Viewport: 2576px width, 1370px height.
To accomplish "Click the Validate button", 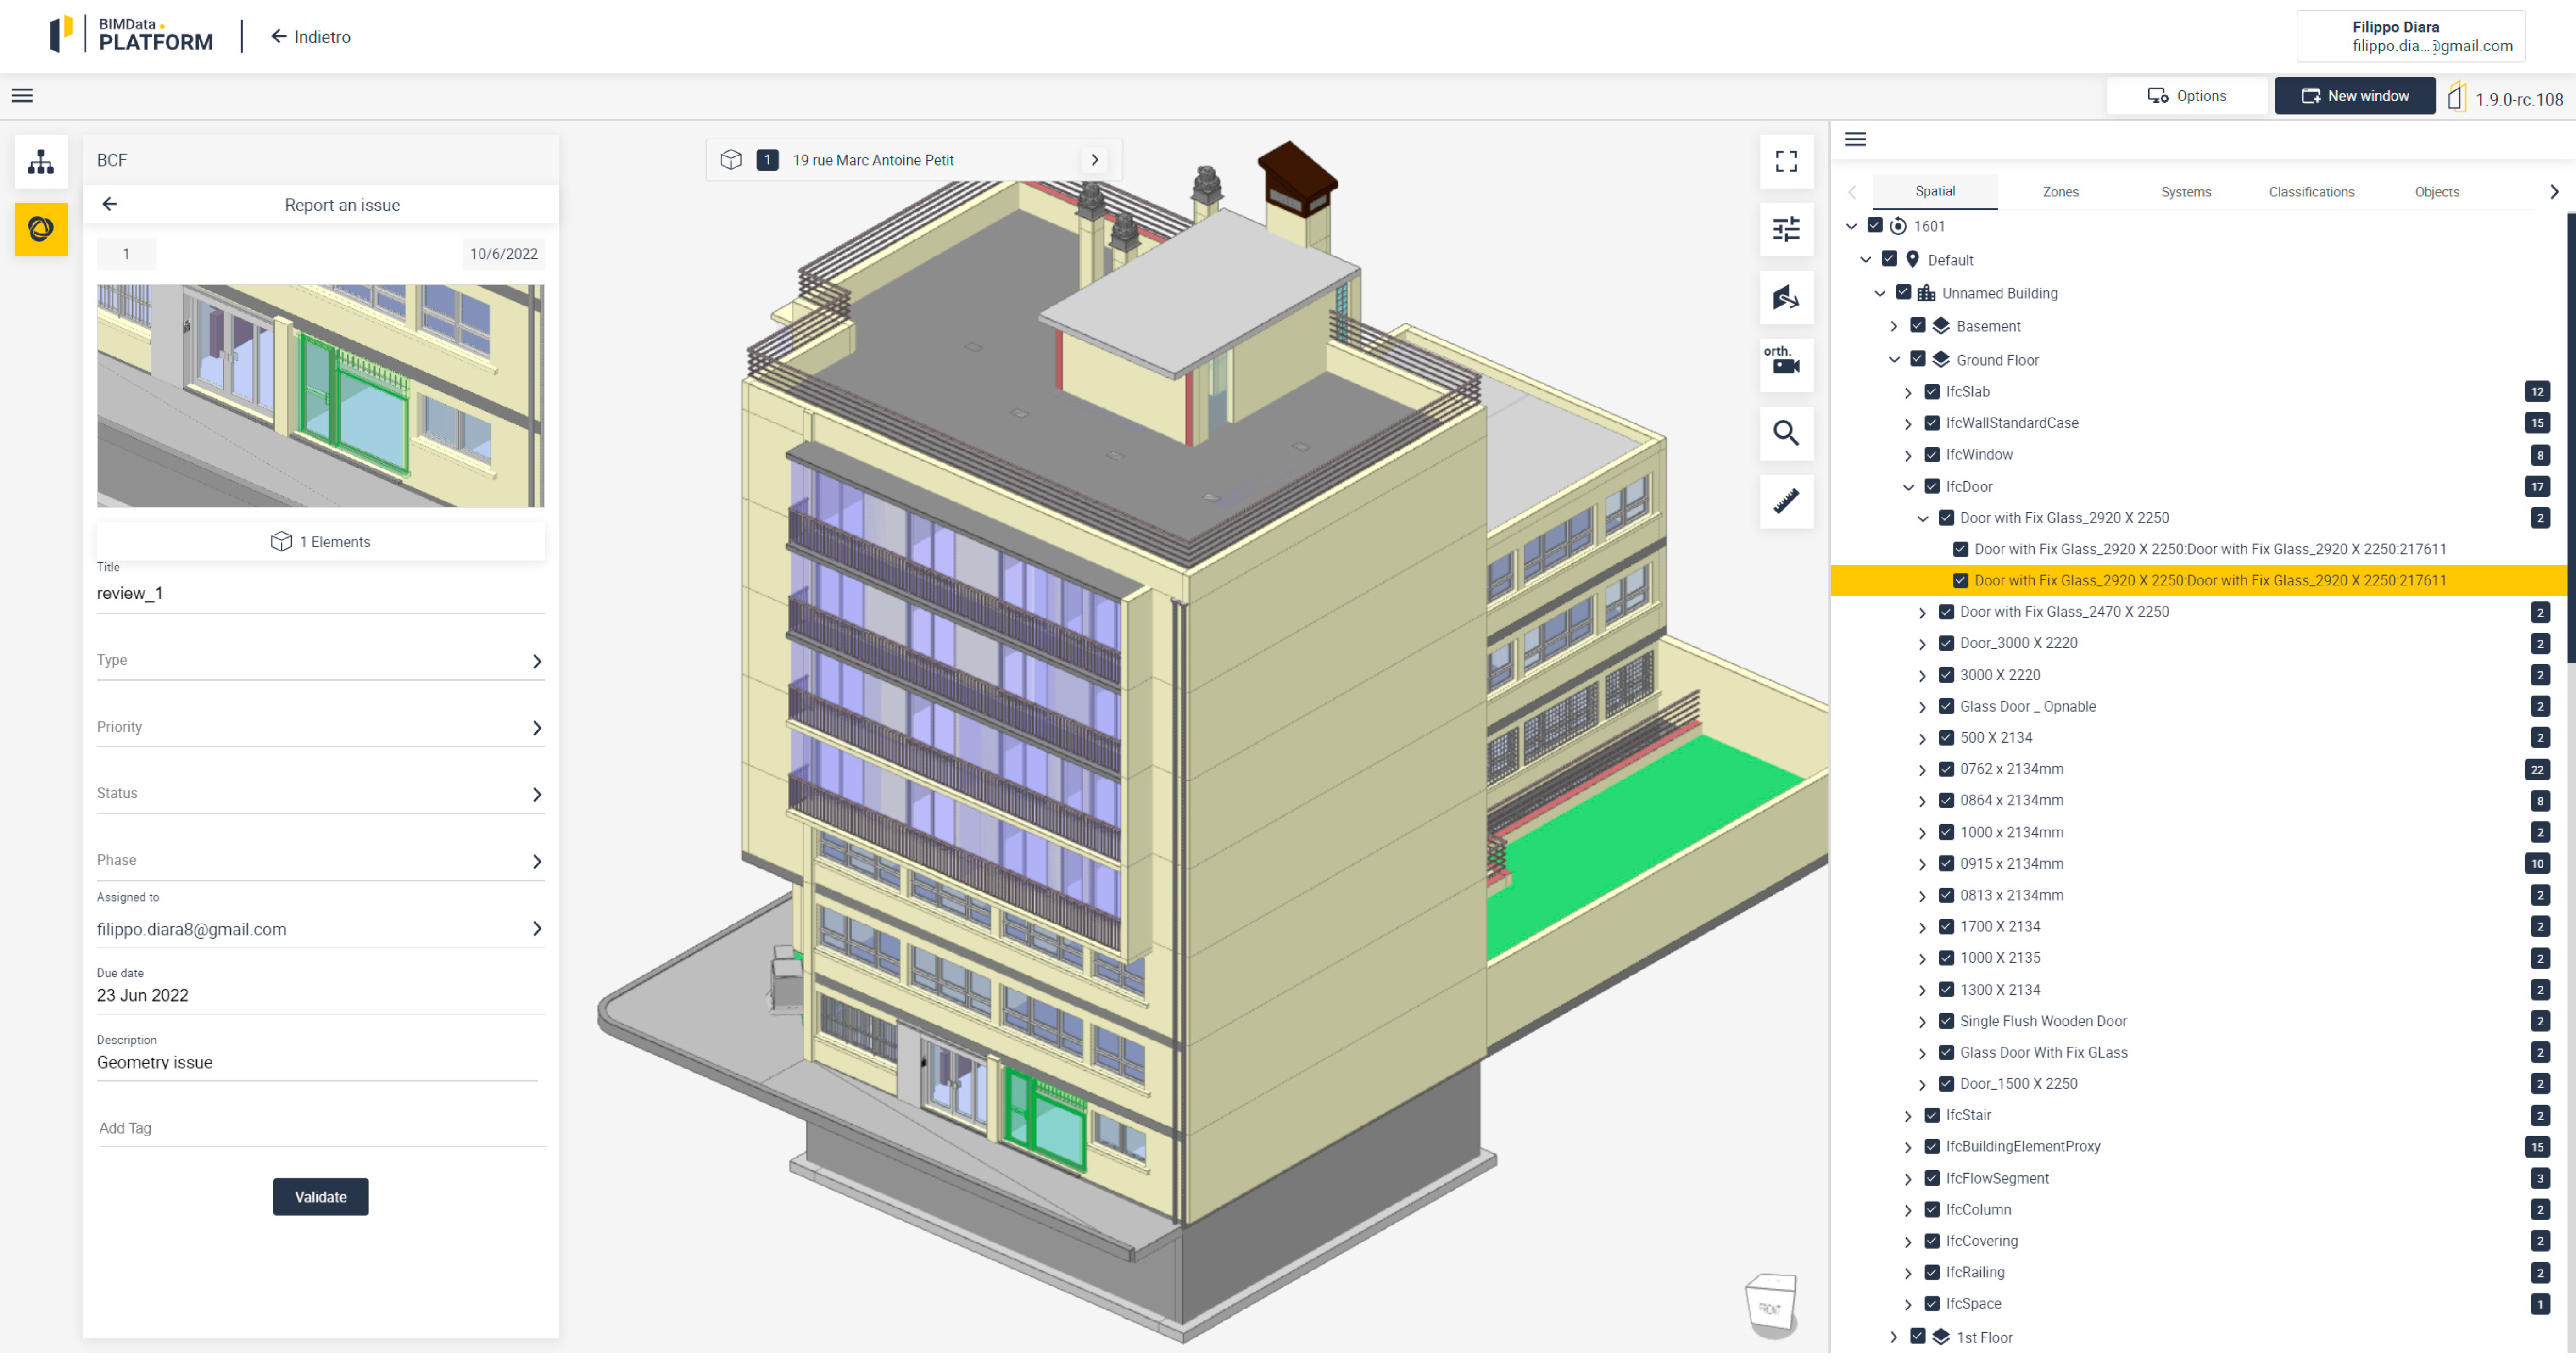I will (320, 1197).
